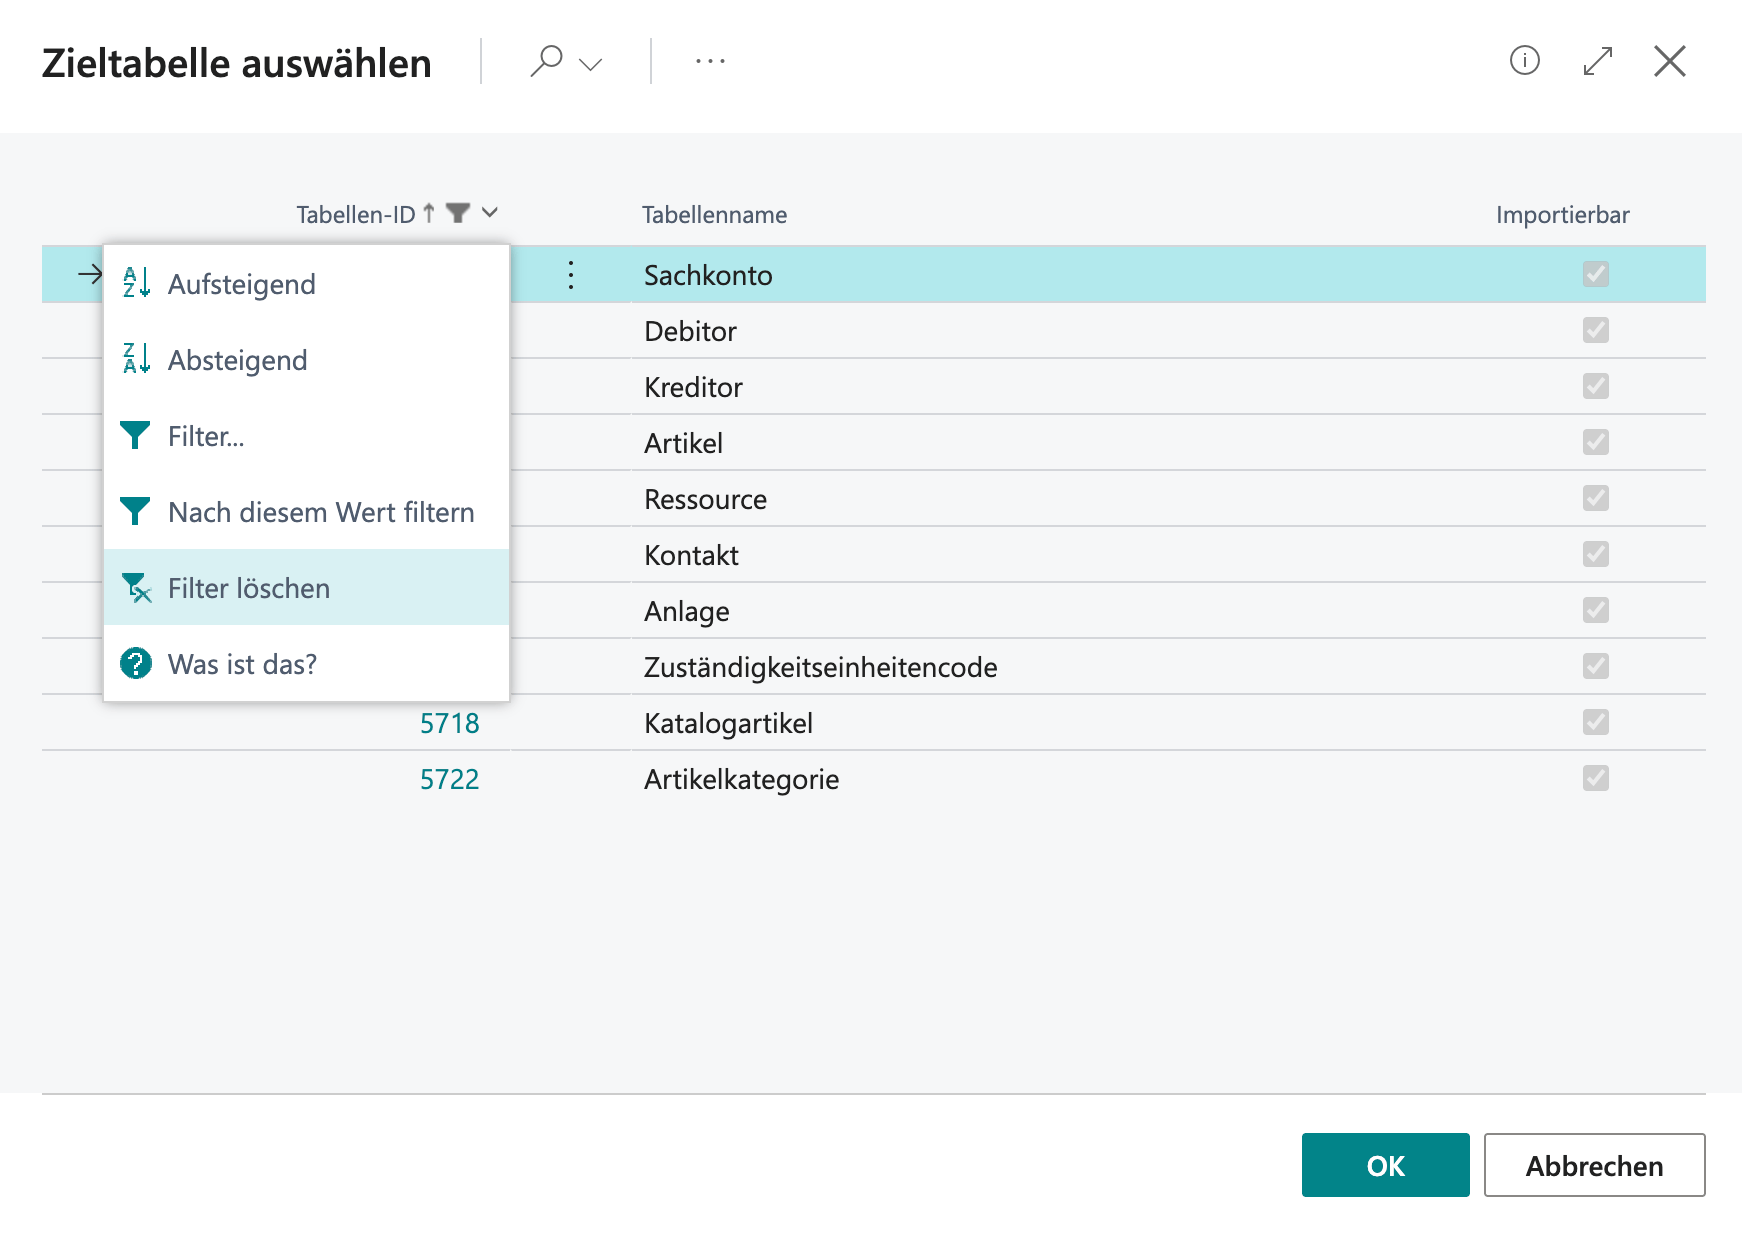The height and width of the screenshot is (1242, 1742).
Task: Show the page information icon
Action: pyautogui.click(x=1524, y=61)
